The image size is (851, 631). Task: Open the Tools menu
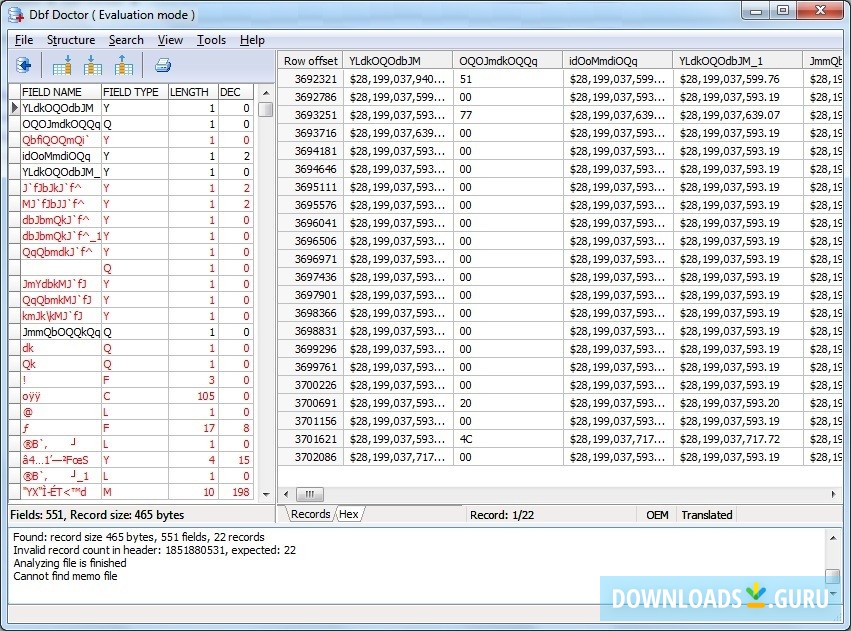coord(211,40)
